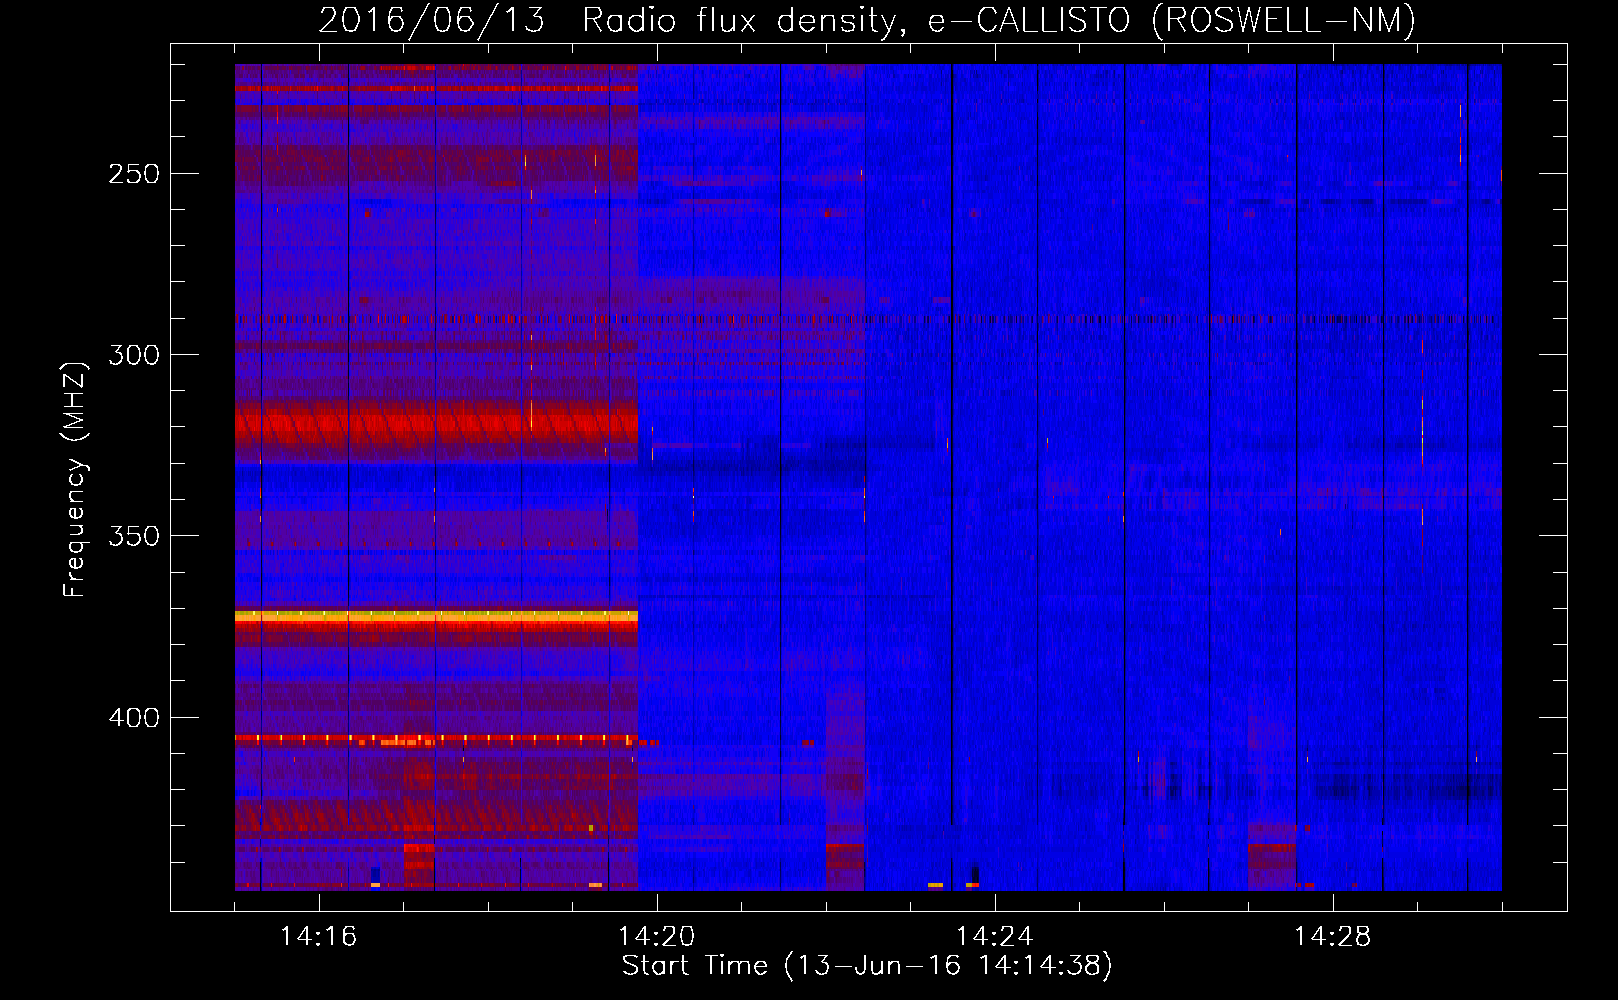
Task: Click the time tick label "14:24"
Action: point(994,937)
